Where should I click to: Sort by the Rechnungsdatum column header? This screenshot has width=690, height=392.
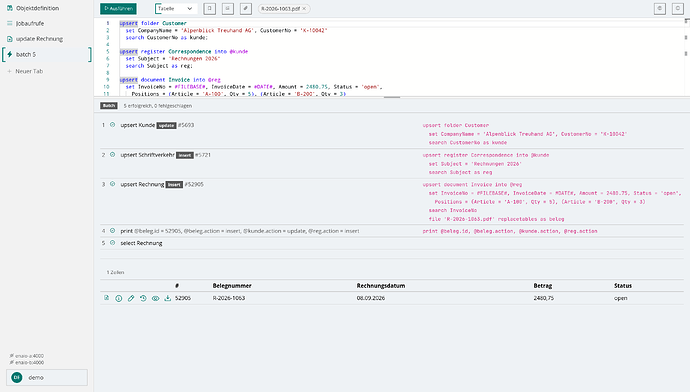[381, 286]
